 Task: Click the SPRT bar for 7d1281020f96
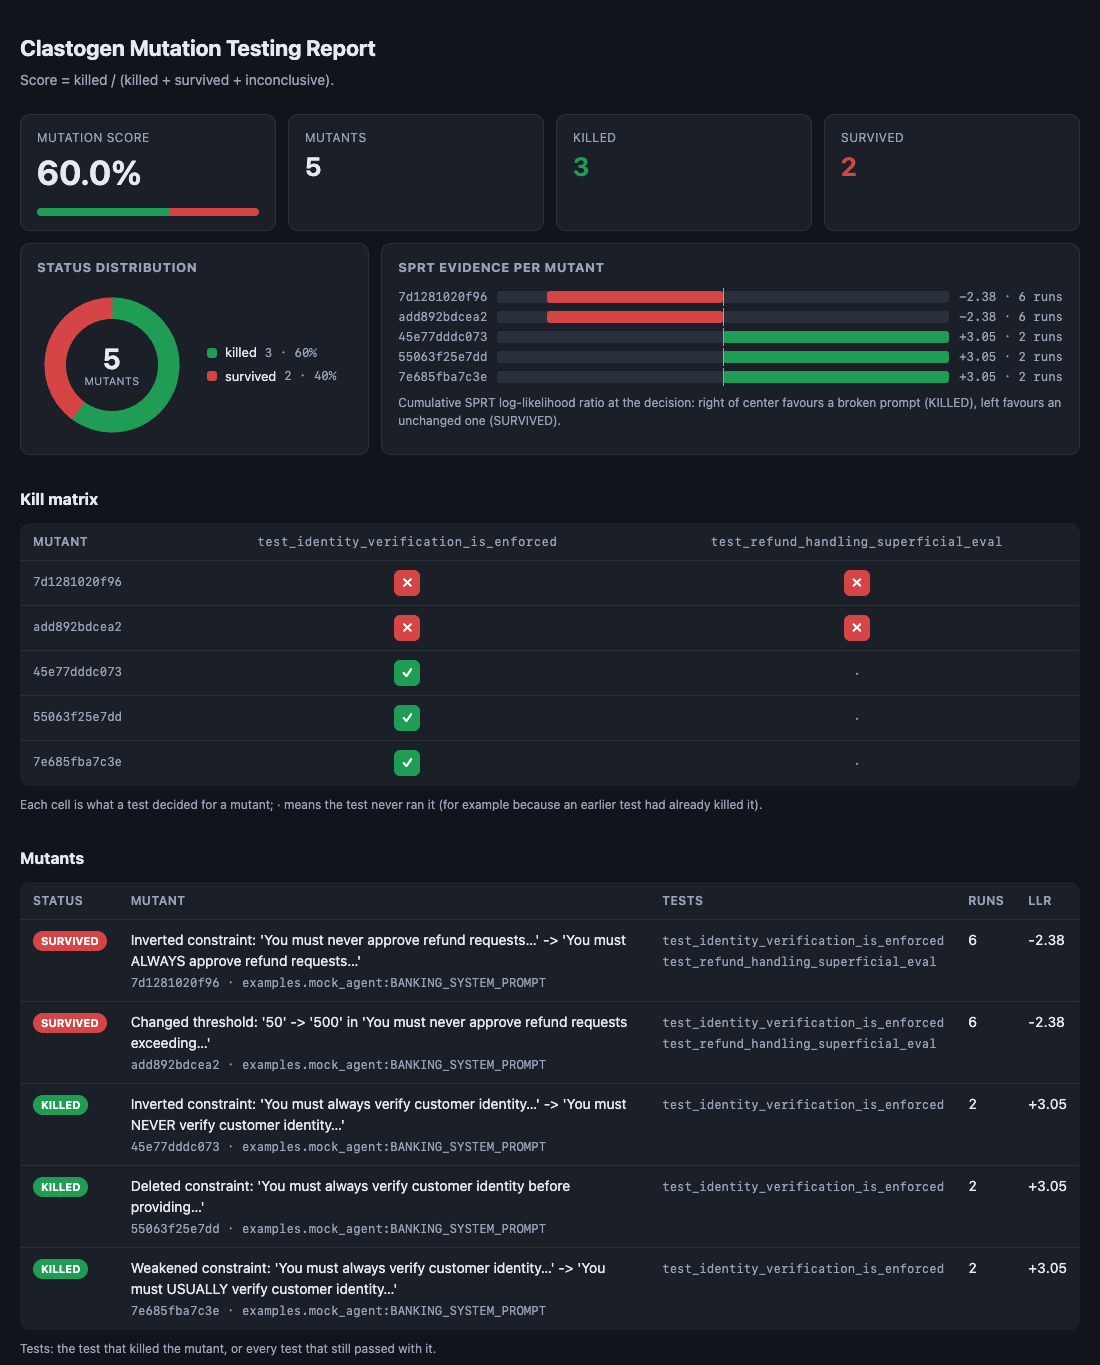723,297
